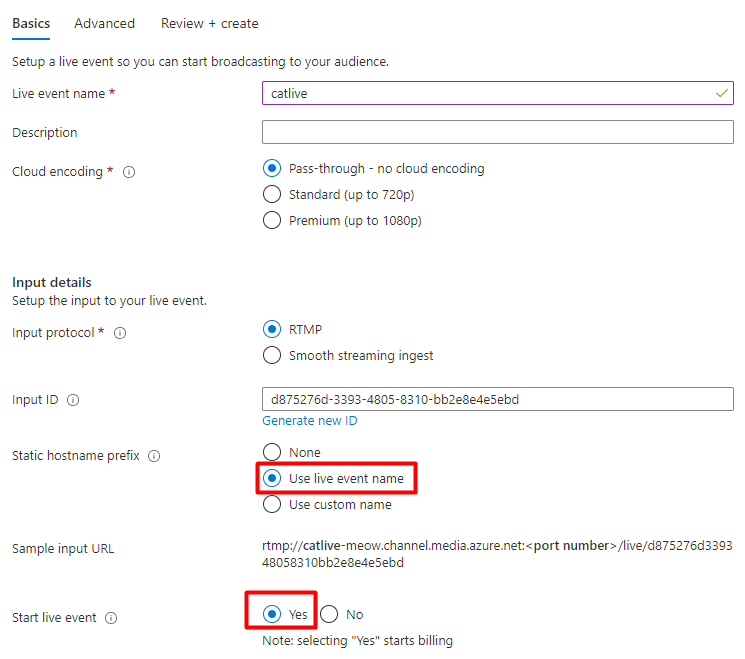The width and height of the screenshot is (745, 659).
Task: Select No for Start live event
Action: click(x=330, y=614)
